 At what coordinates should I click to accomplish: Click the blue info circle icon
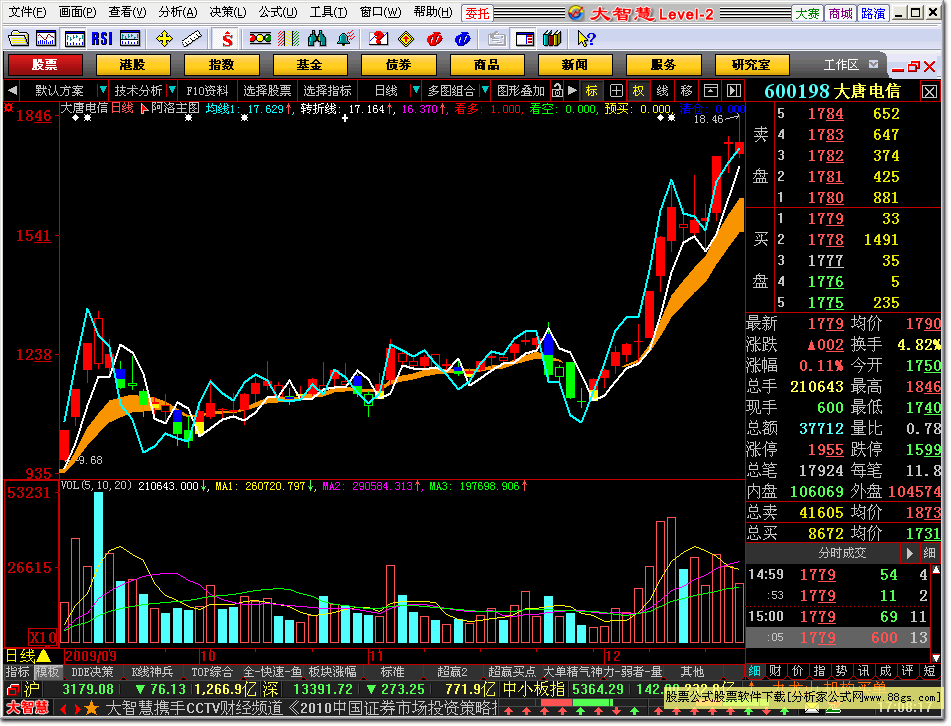coord(462,39)
